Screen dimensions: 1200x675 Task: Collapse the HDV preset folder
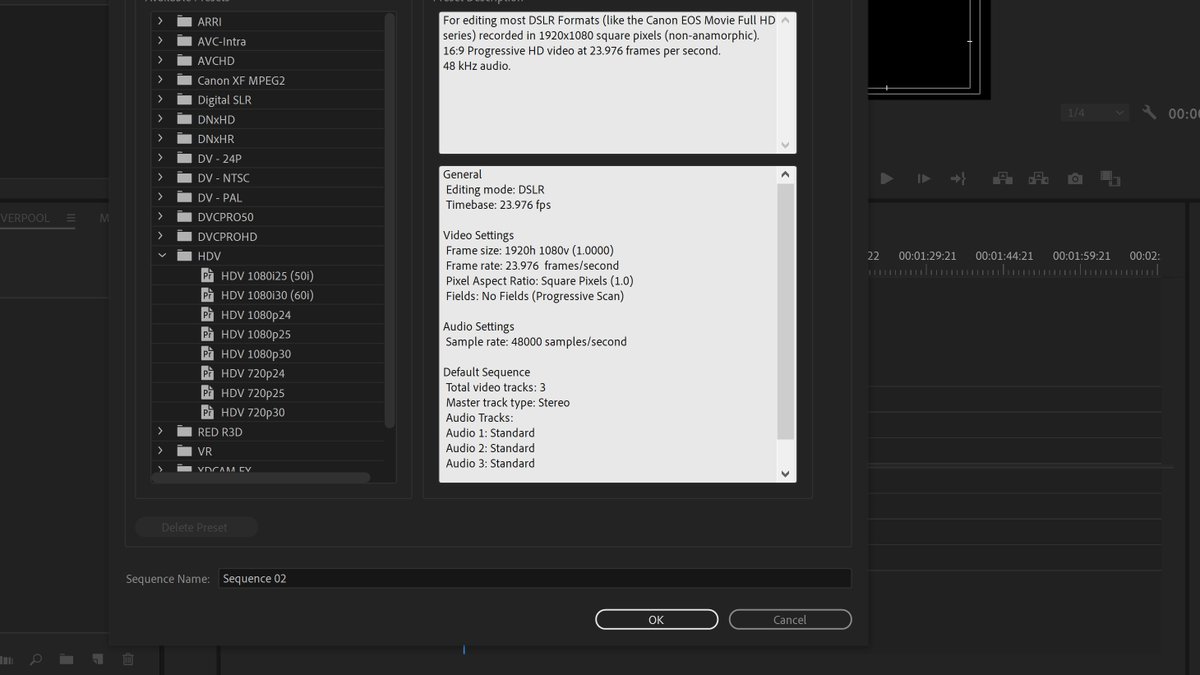click(x=161, y=256)
